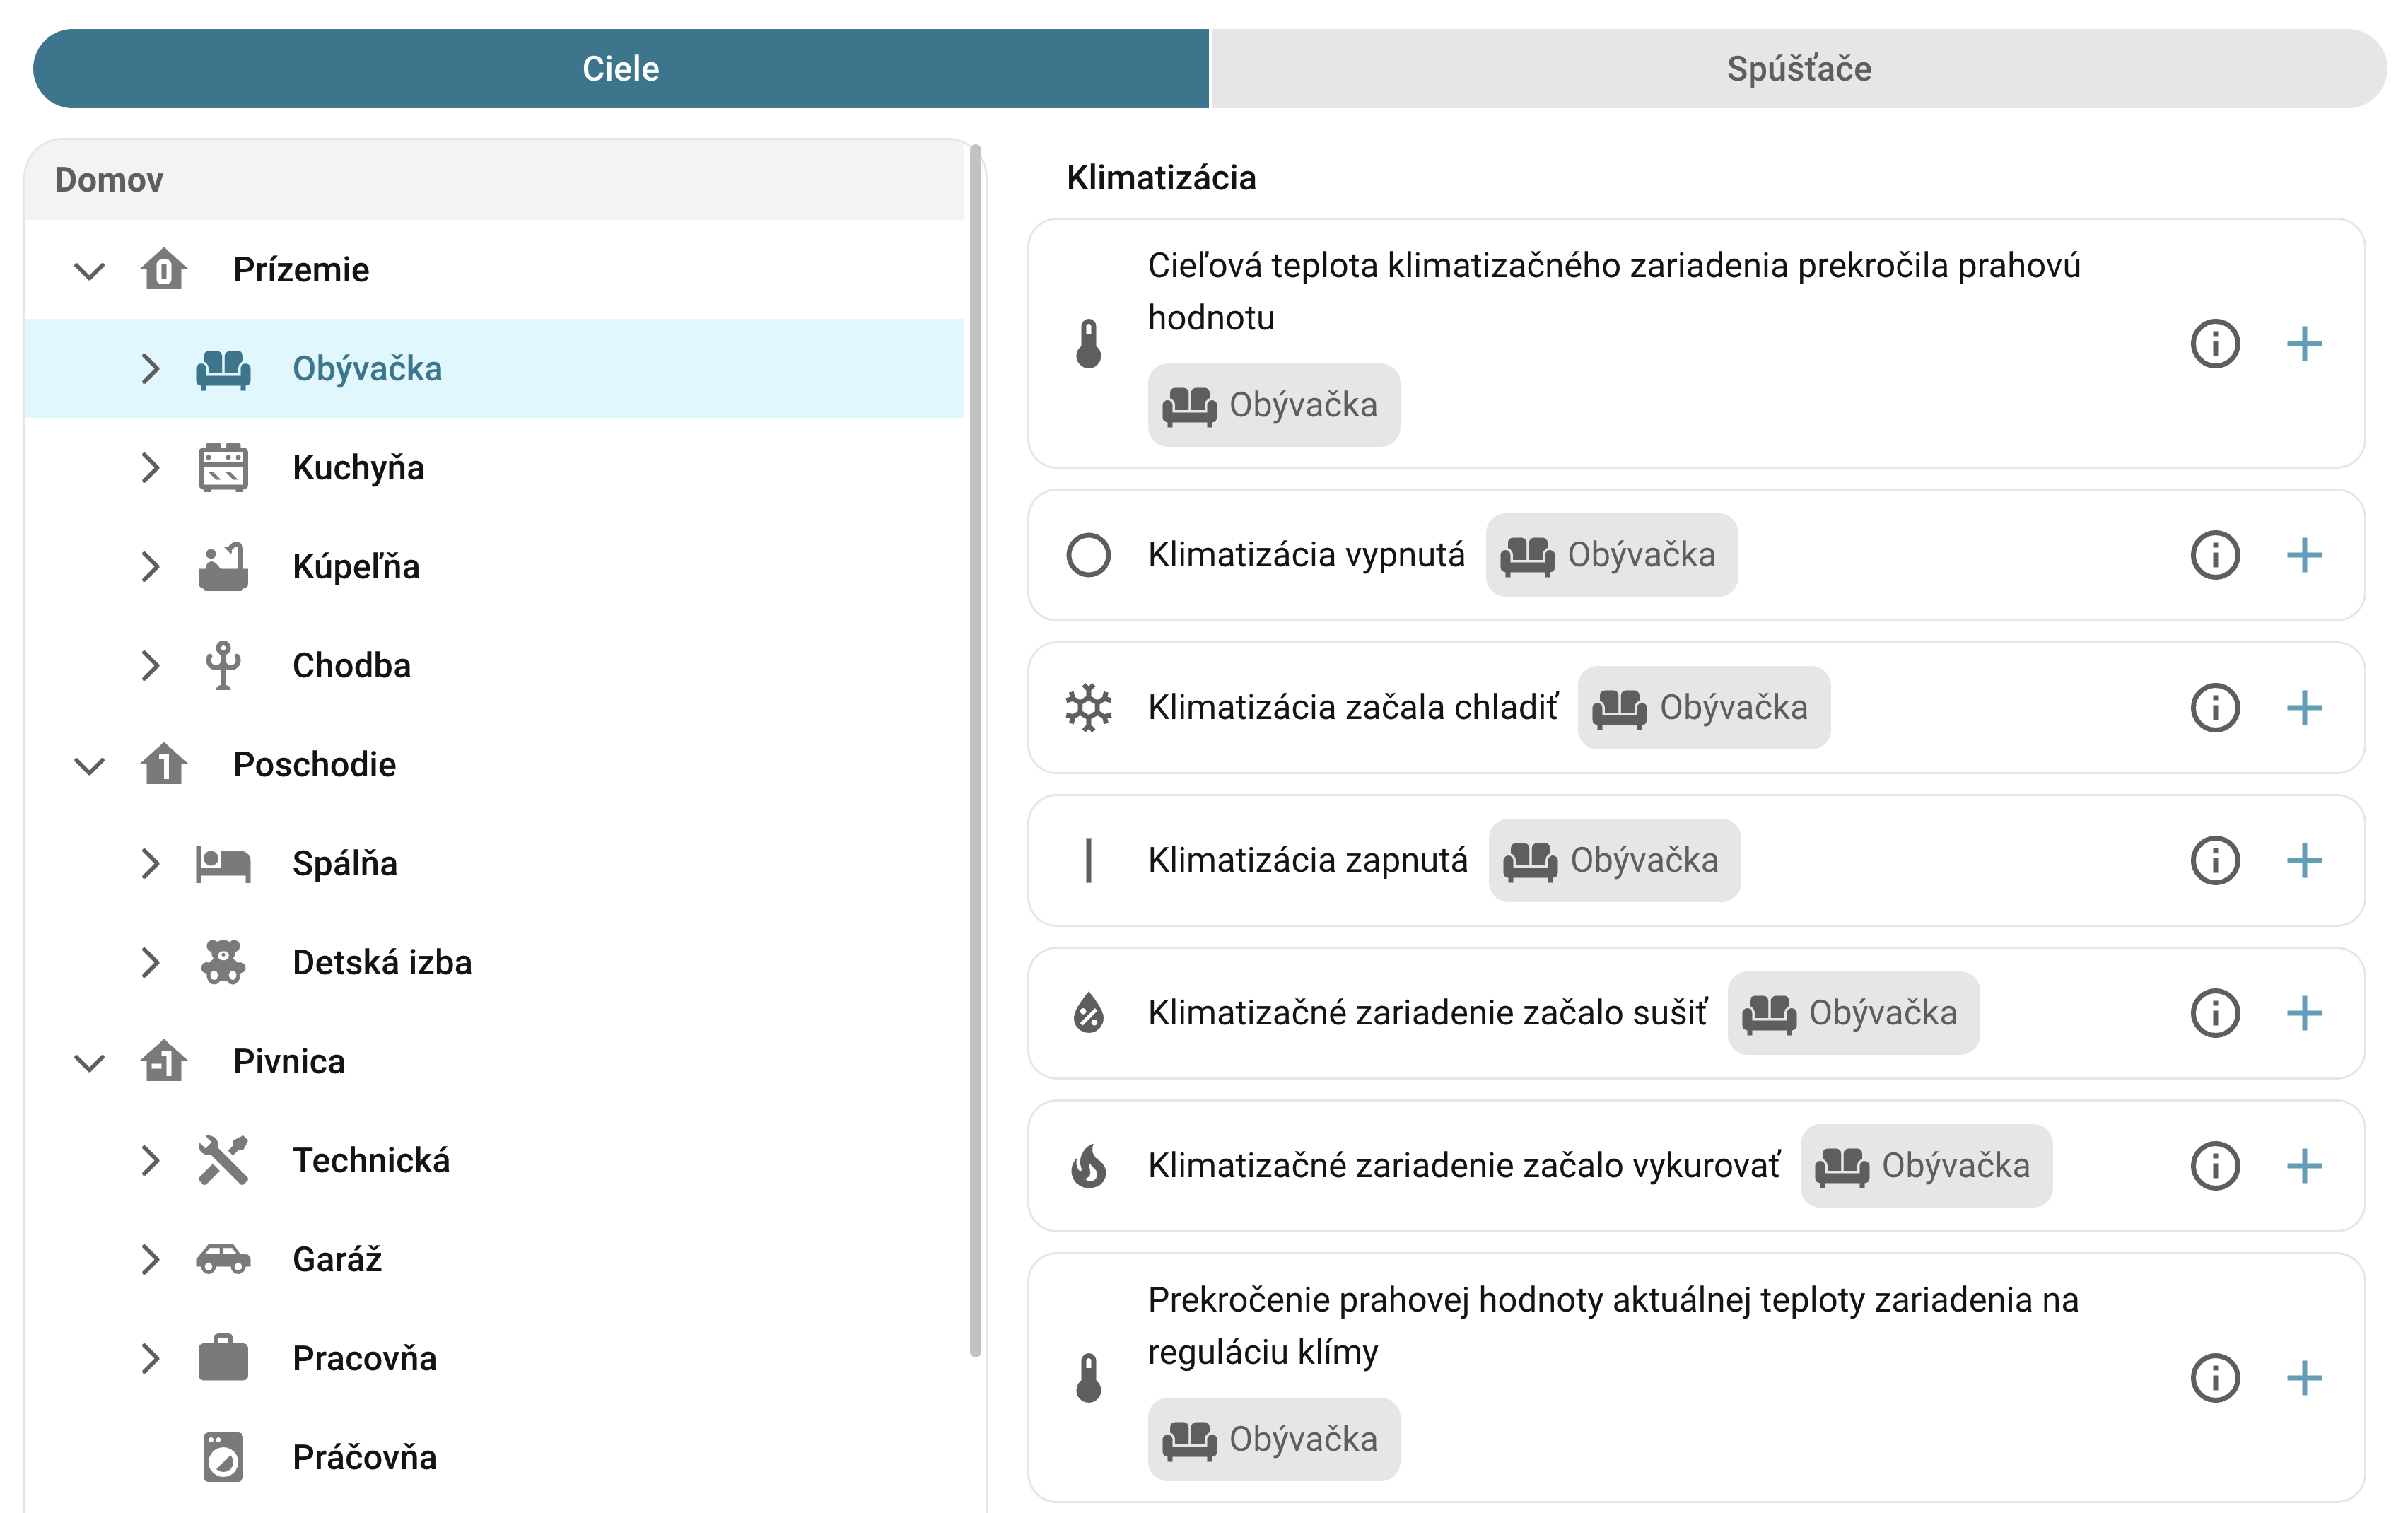Add the Klimatizácia začala chladiť trigger
2408x1513 pixels.
coord(2303,708)
